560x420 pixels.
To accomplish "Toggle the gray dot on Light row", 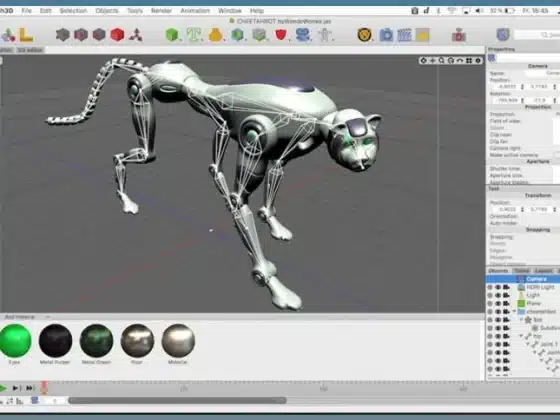I will coord(490,295).
